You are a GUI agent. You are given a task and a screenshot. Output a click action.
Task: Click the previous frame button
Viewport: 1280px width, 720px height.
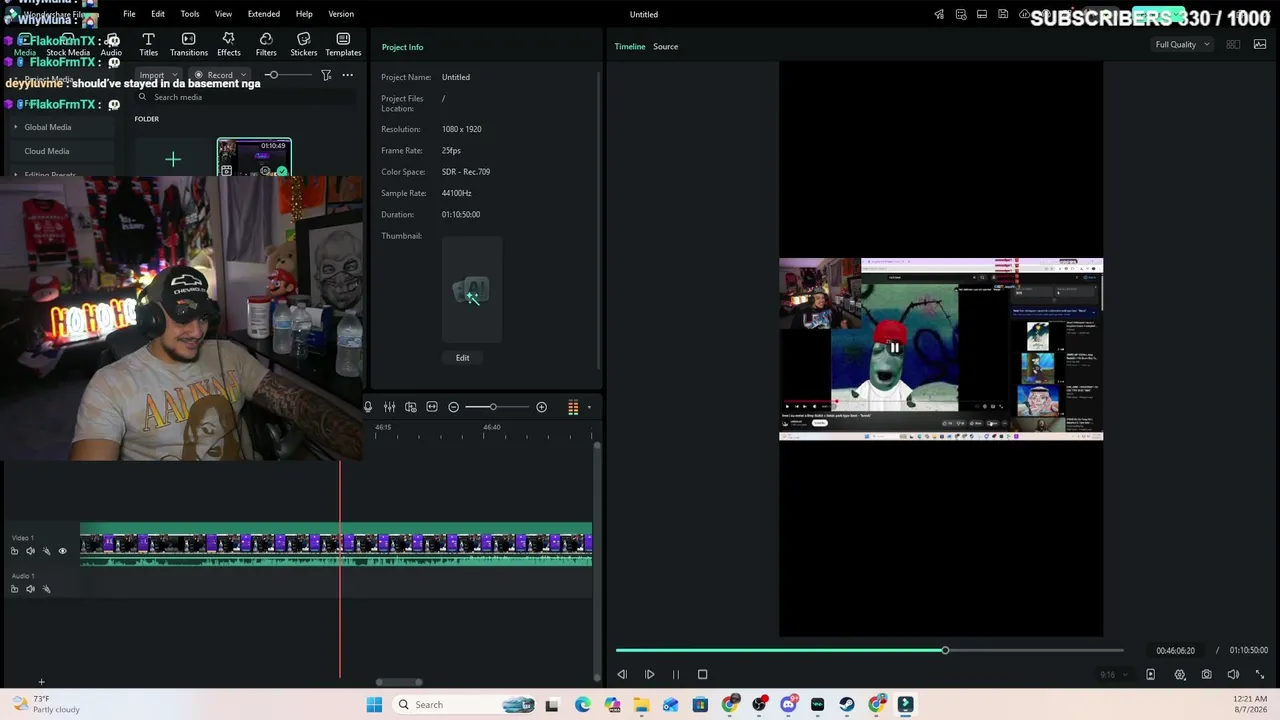(622, 675)
